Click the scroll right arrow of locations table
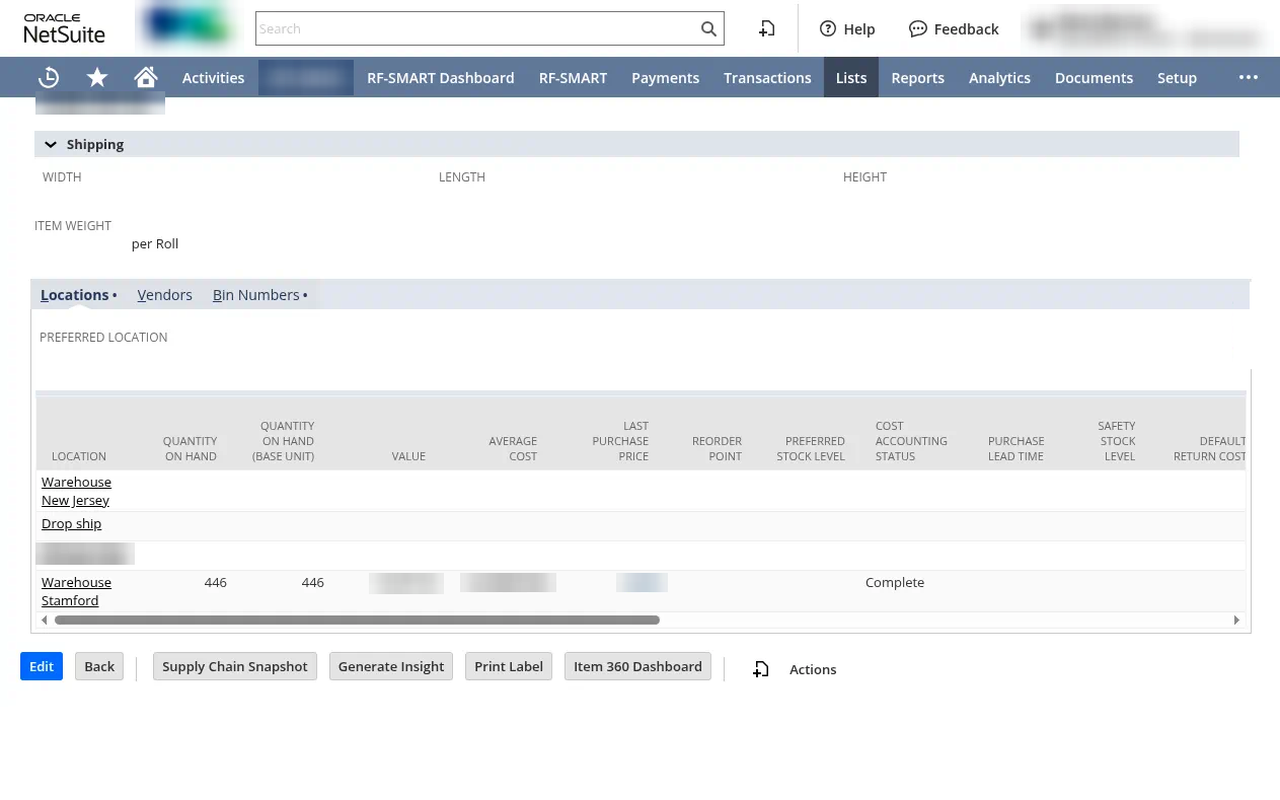 point(1236,620)
